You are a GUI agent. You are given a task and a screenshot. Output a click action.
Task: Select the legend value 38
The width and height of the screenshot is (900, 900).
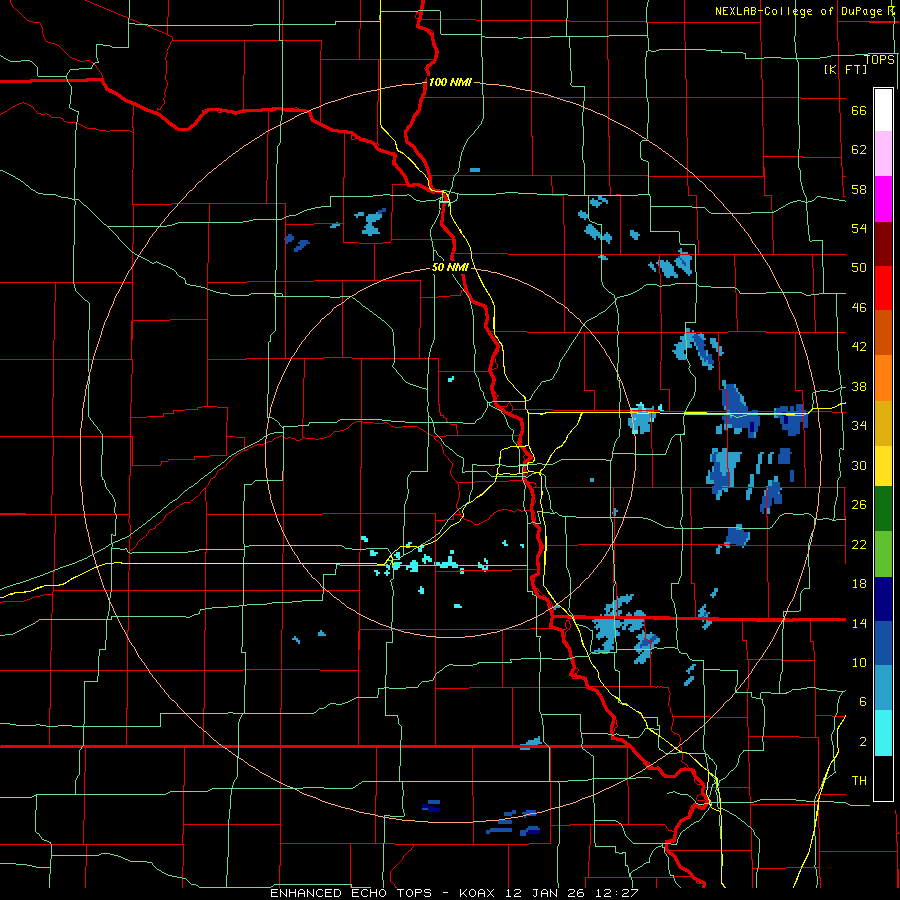(859, 387)
